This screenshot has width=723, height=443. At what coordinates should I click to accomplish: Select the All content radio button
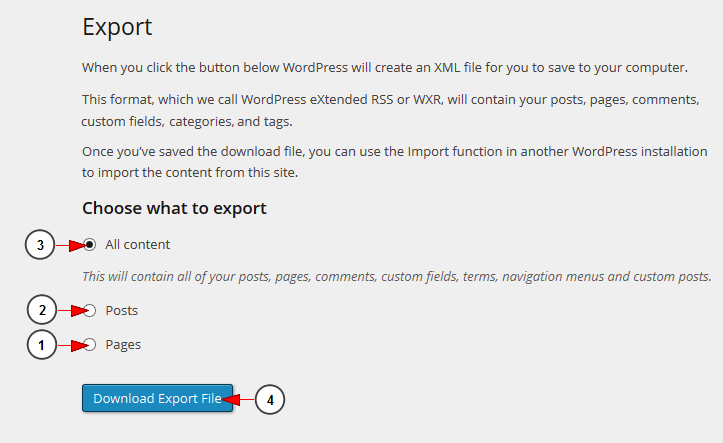pos(90,244)
